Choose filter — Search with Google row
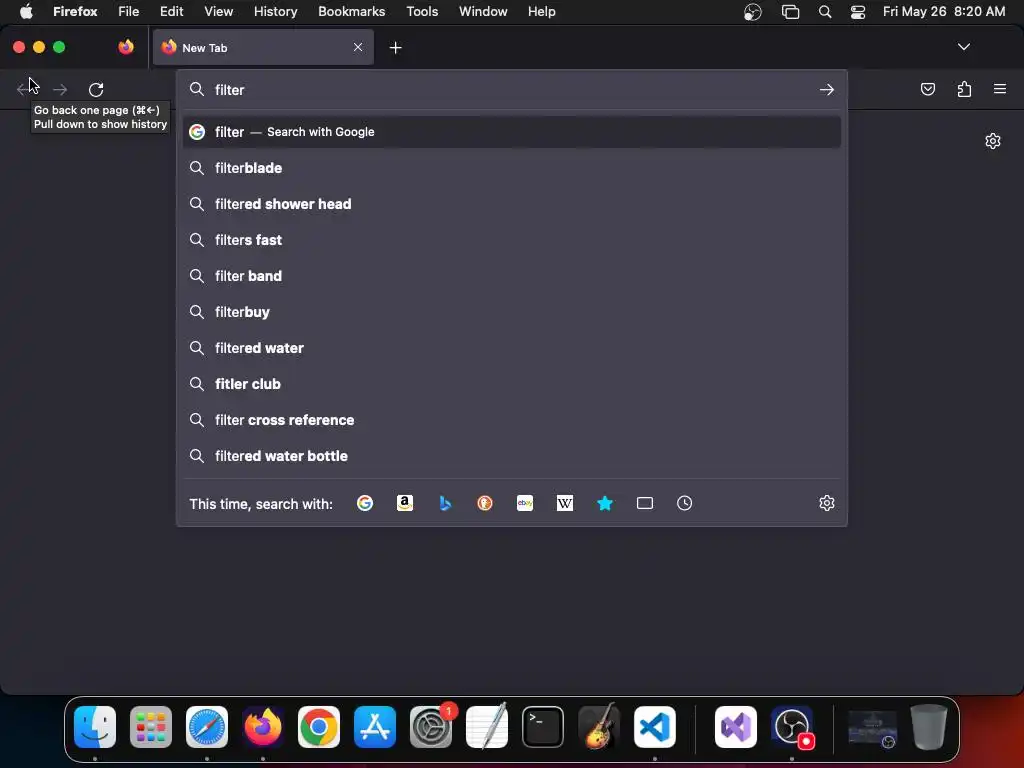Image resolution: width=1024 pixels, height=768 pixels. pos(512,132)
